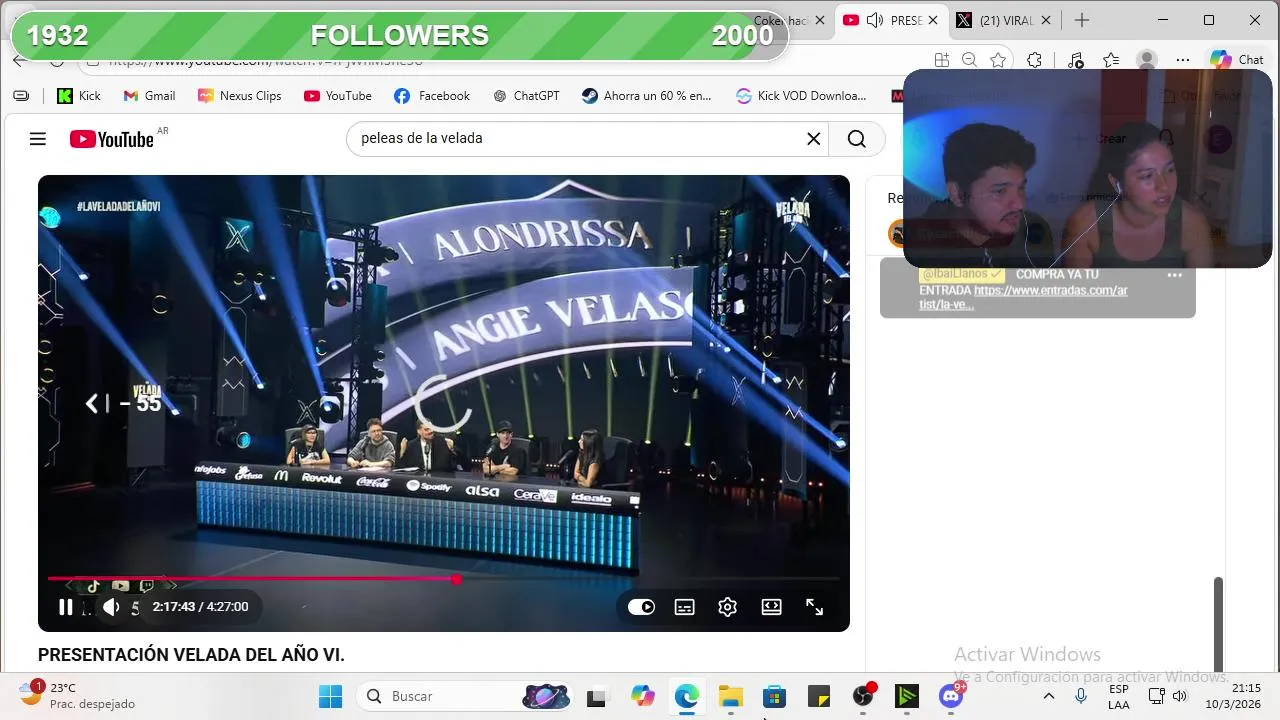Open the ESP LAA language switcher

pos(1119,696)
